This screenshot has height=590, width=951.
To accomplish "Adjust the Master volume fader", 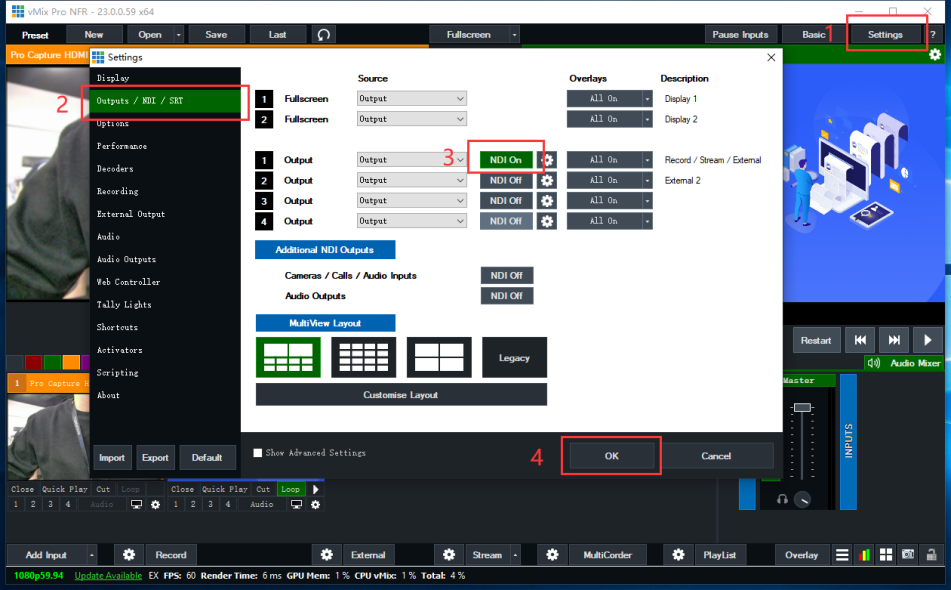I will click(801, 409).
